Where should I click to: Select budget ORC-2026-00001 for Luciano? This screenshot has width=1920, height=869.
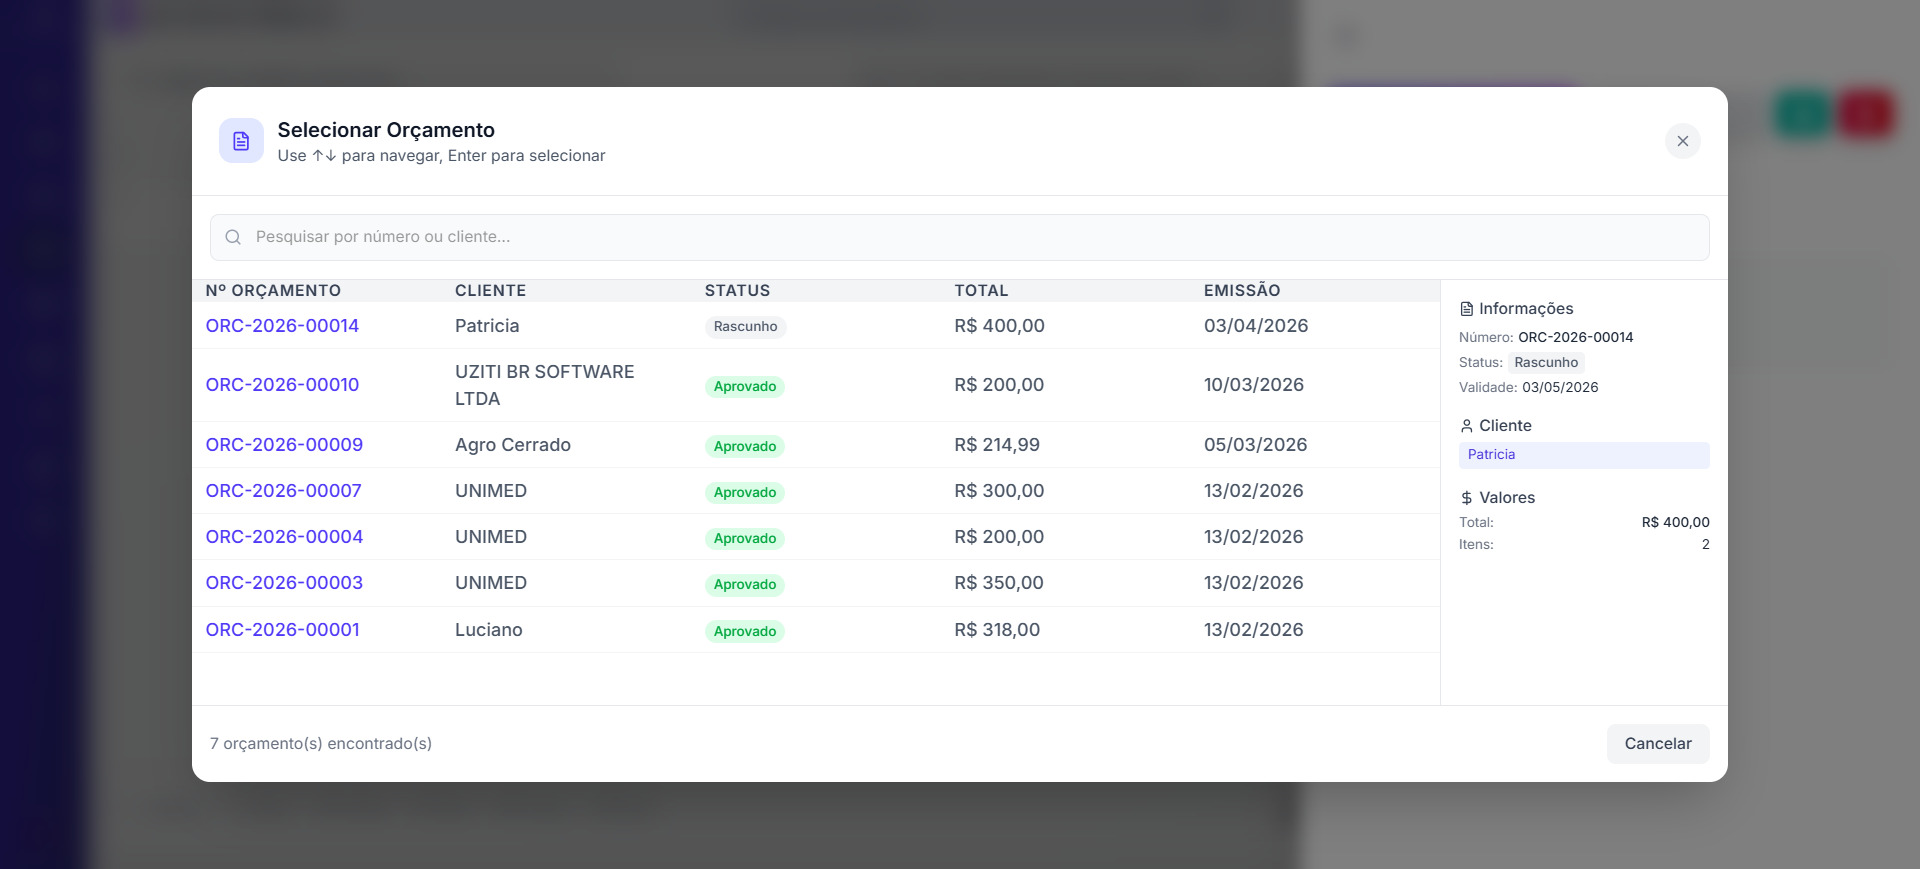(x=282, y=630)
